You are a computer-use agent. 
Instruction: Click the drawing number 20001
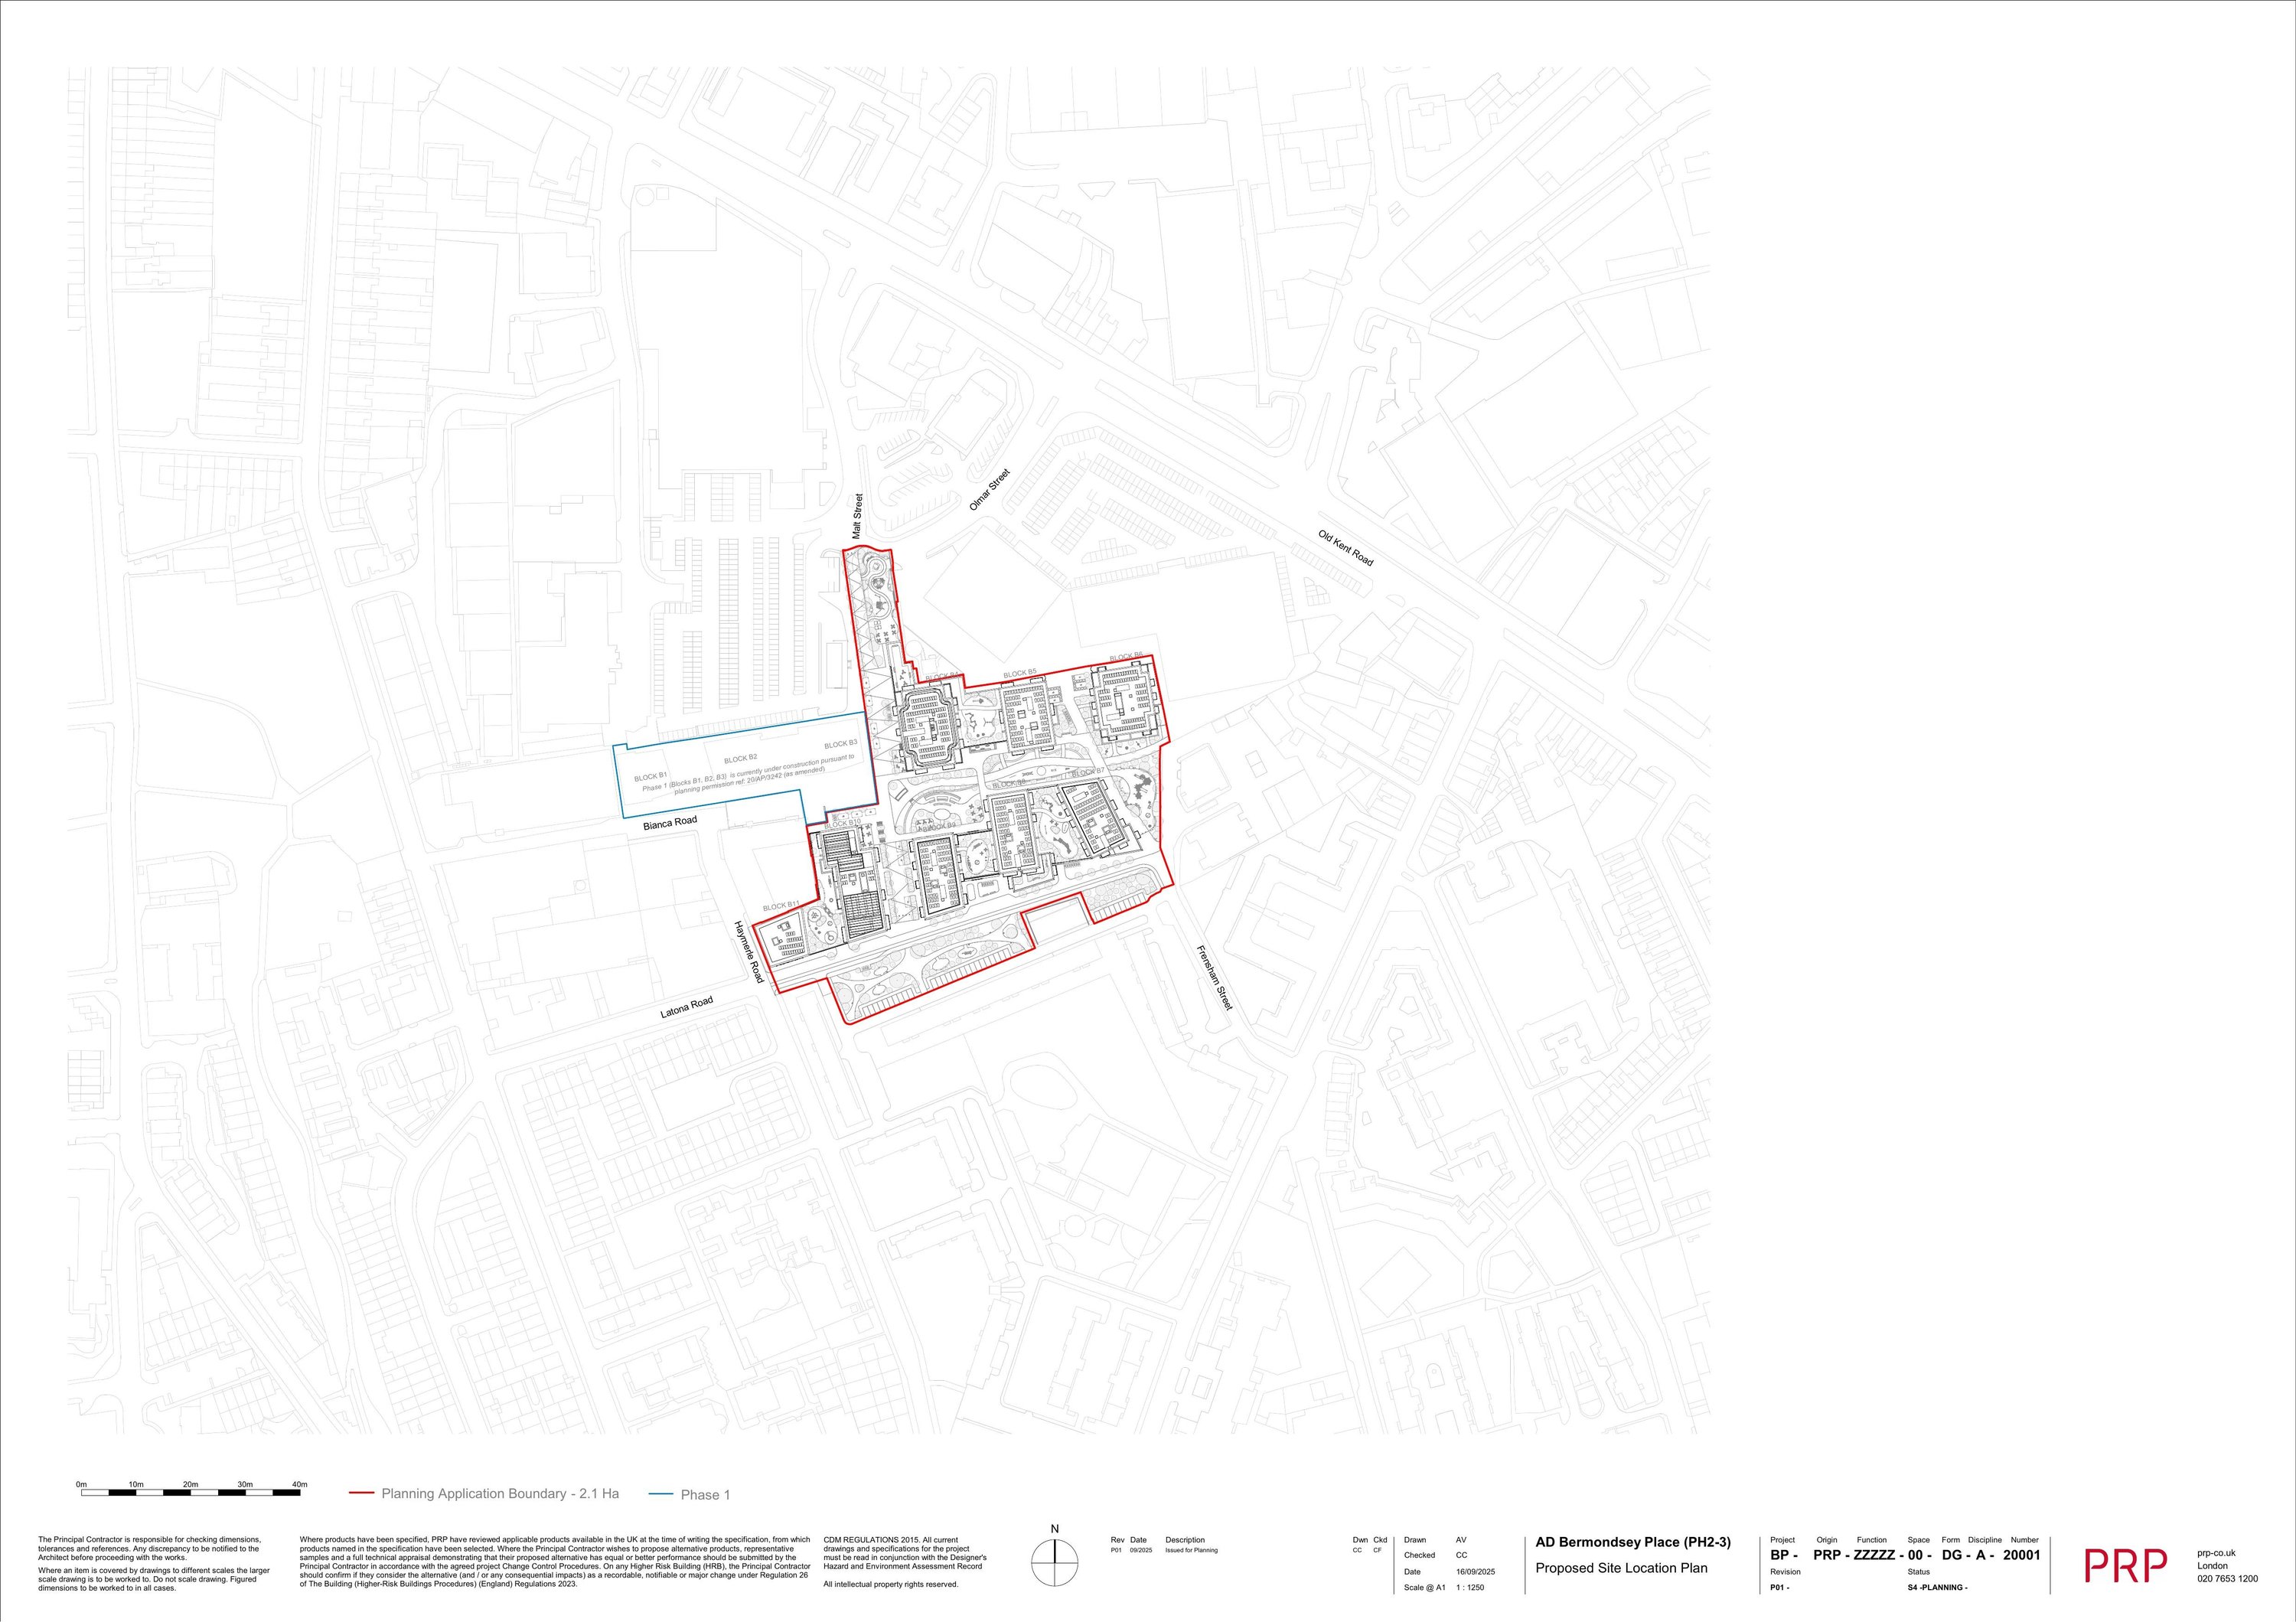[x=2020, y=1555]
